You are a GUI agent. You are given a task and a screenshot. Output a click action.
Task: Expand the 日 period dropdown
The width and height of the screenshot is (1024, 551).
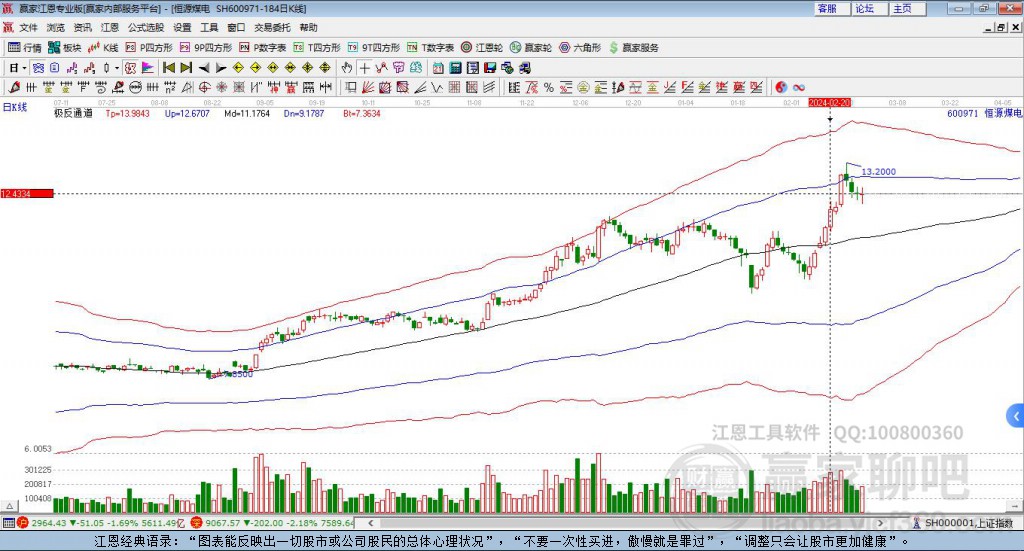tap(24, 68)
